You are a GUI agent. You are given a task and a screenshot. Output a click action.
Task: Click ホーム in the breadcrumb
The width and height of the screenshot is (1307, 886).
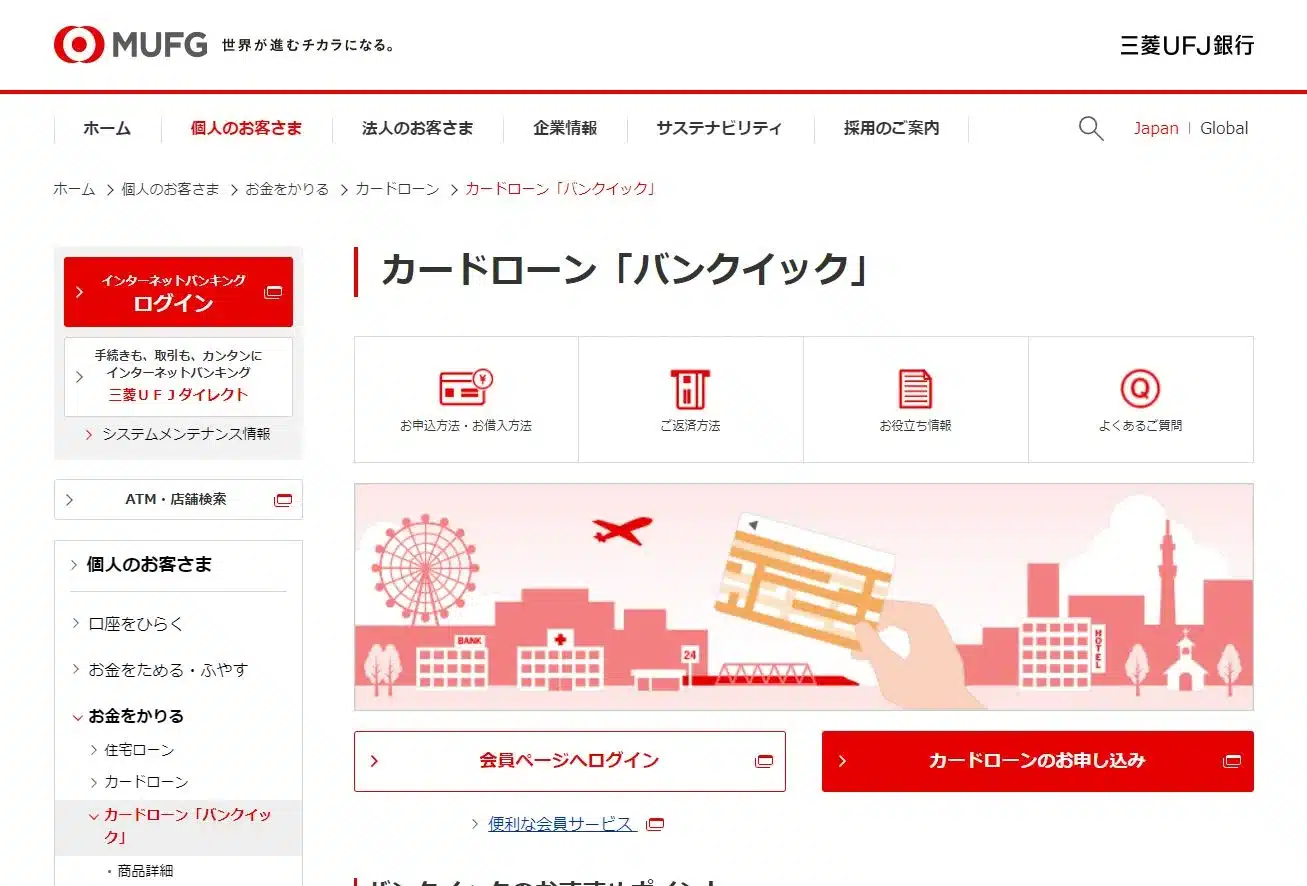74,189
